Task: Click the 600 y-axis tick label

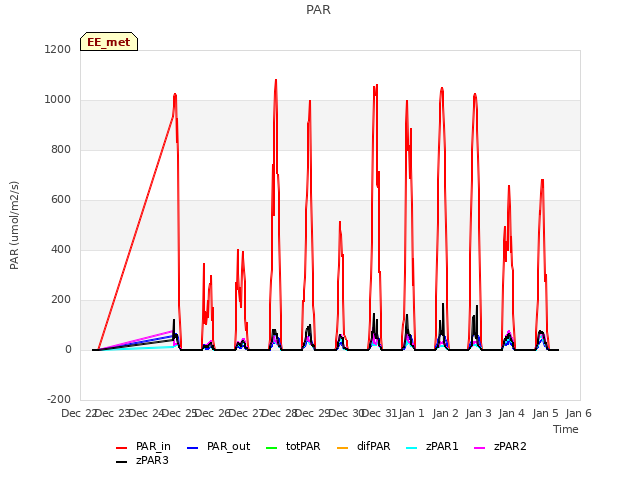Action: pyautogui.click(x=61, y=200)
